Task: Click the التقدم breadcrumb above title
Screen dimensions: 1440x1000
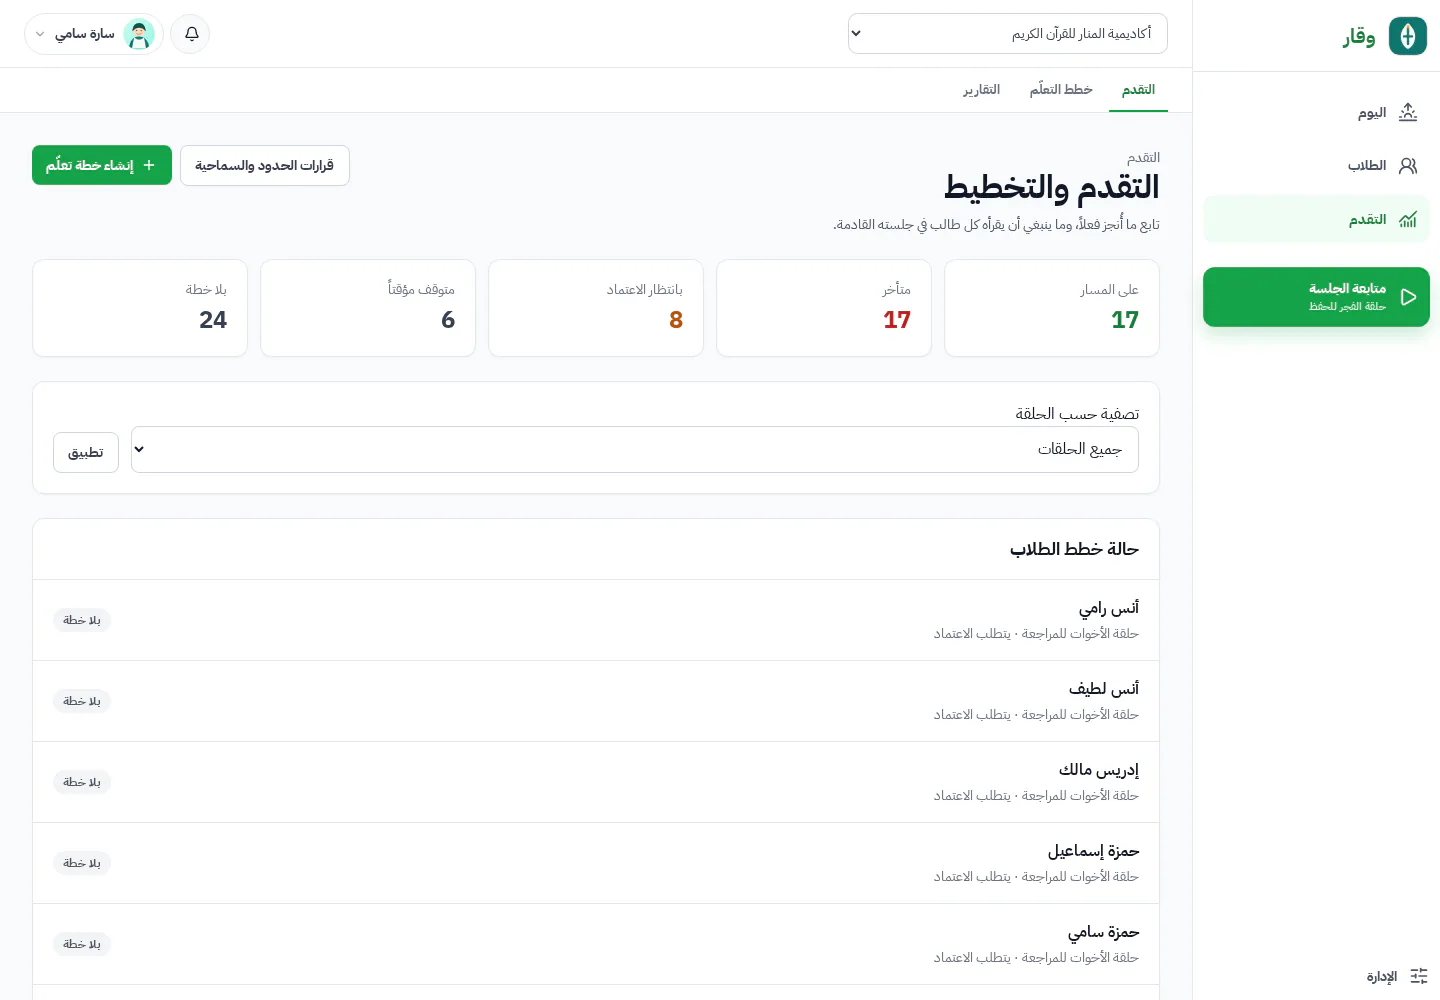Action: click(x=1143, y=158)
